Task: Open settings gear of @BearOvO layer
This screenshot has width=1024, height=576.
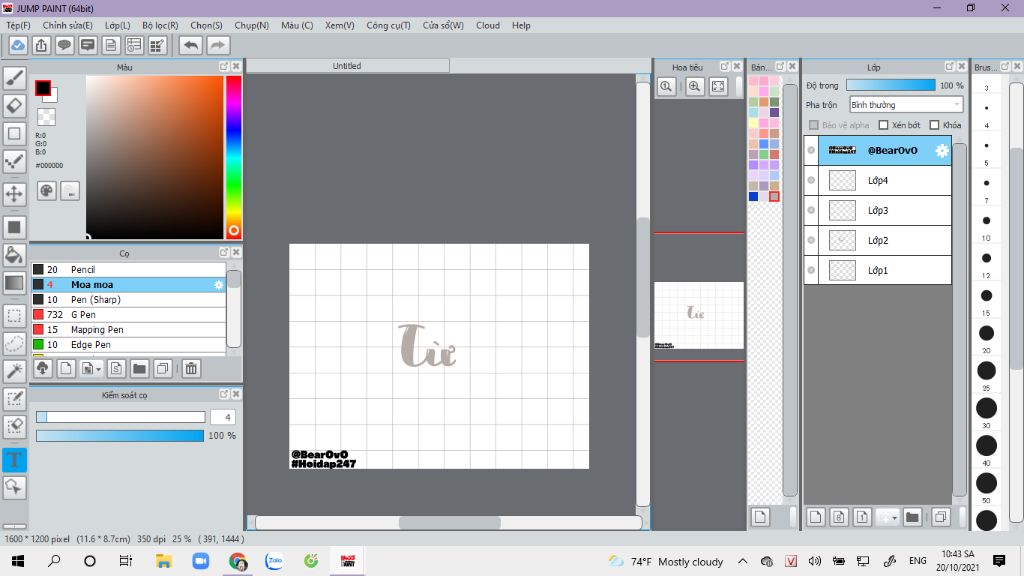Action: tap(941, 150)
